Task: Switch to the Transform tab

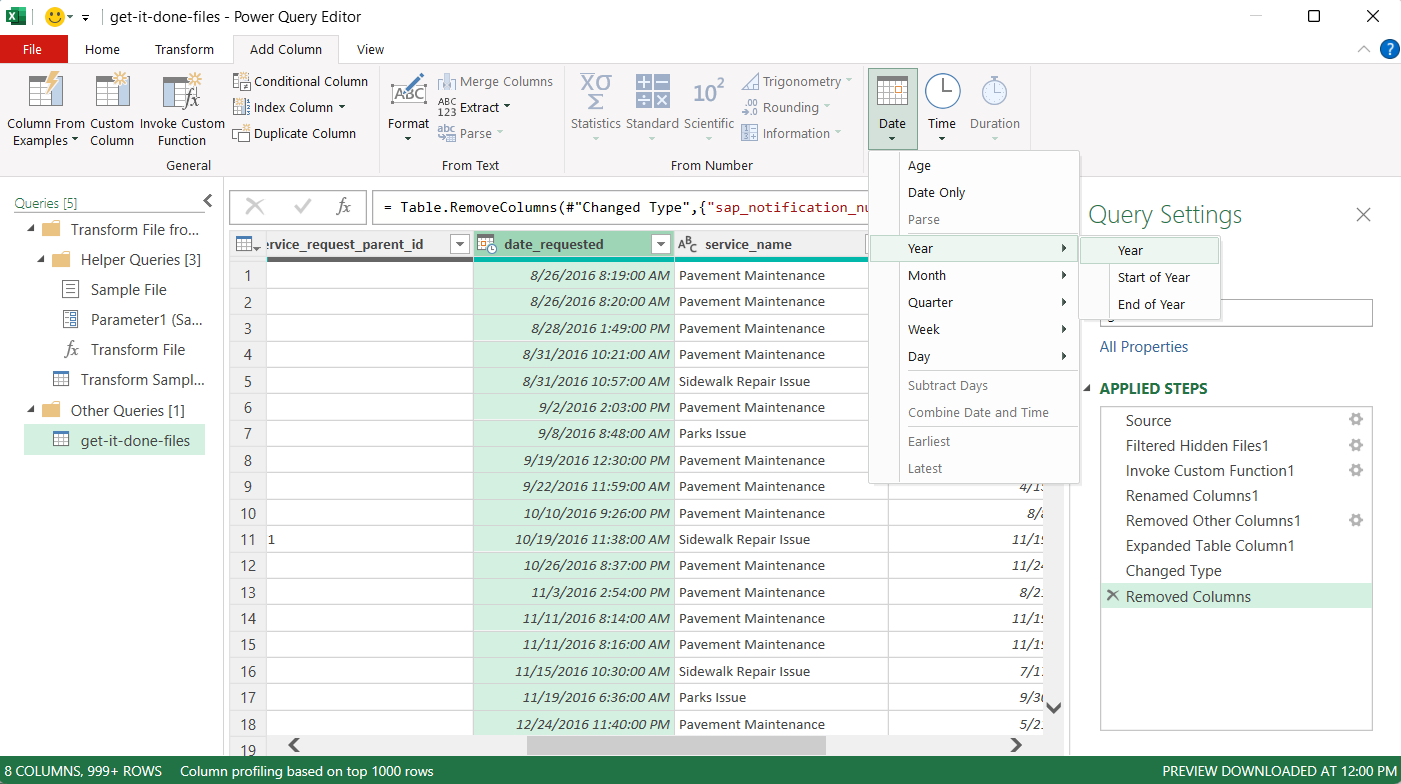Action: tap(184, 49)
